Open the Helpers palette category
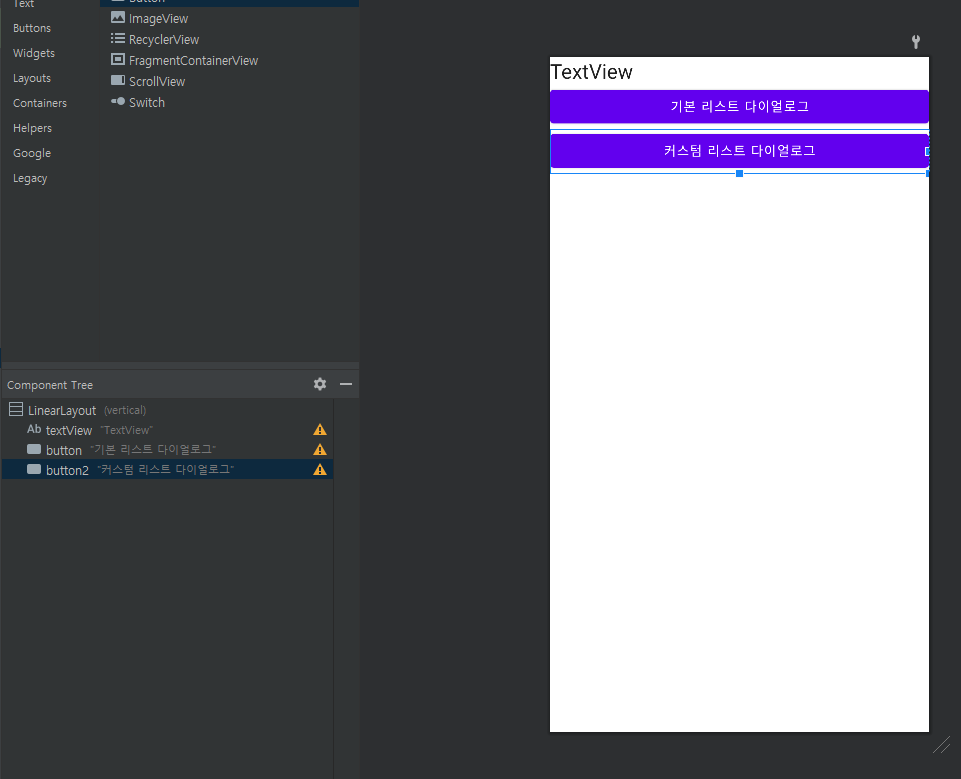The width and height of the screenshot is (961, 779). click(x=32, y=128)
